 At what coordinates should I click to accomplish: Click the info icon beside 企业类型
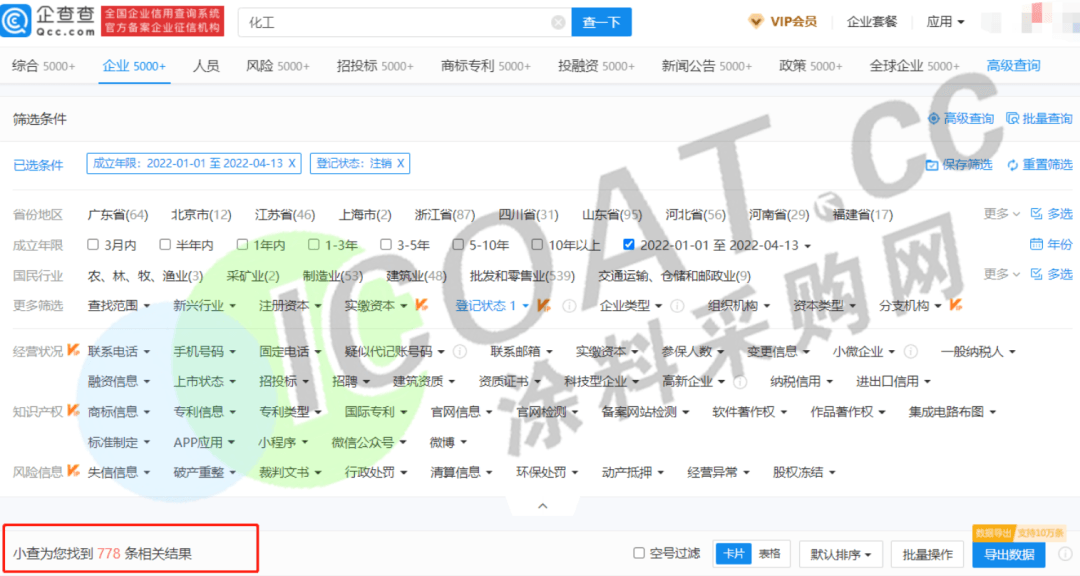(x=677, y=306)
